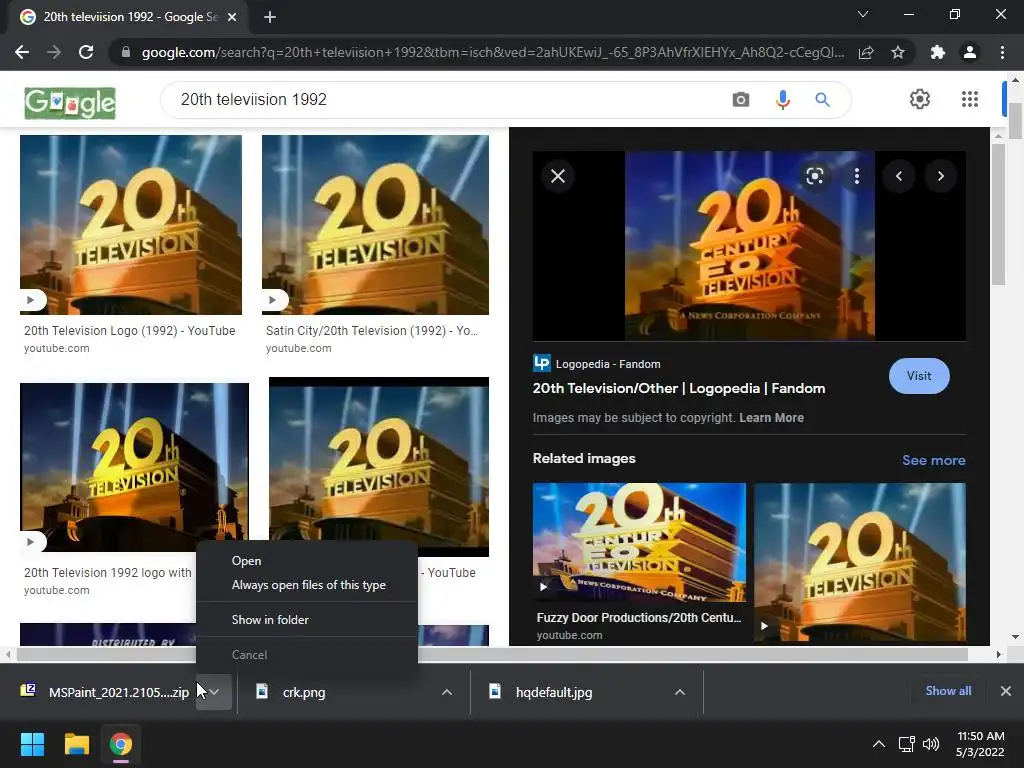Start voice search with microphone icon
The height and width of the screenshot is (768, 1024).
tap(782, 100)
